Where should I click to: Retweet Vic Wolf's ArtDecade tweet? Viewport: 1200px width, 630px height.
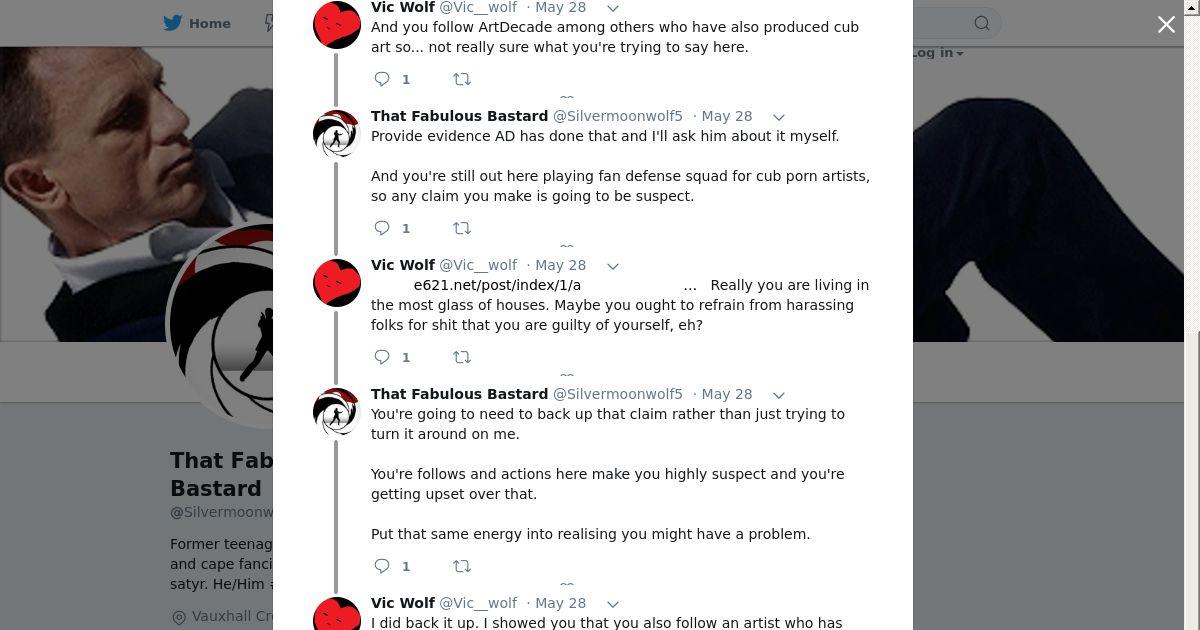point(462,79)
